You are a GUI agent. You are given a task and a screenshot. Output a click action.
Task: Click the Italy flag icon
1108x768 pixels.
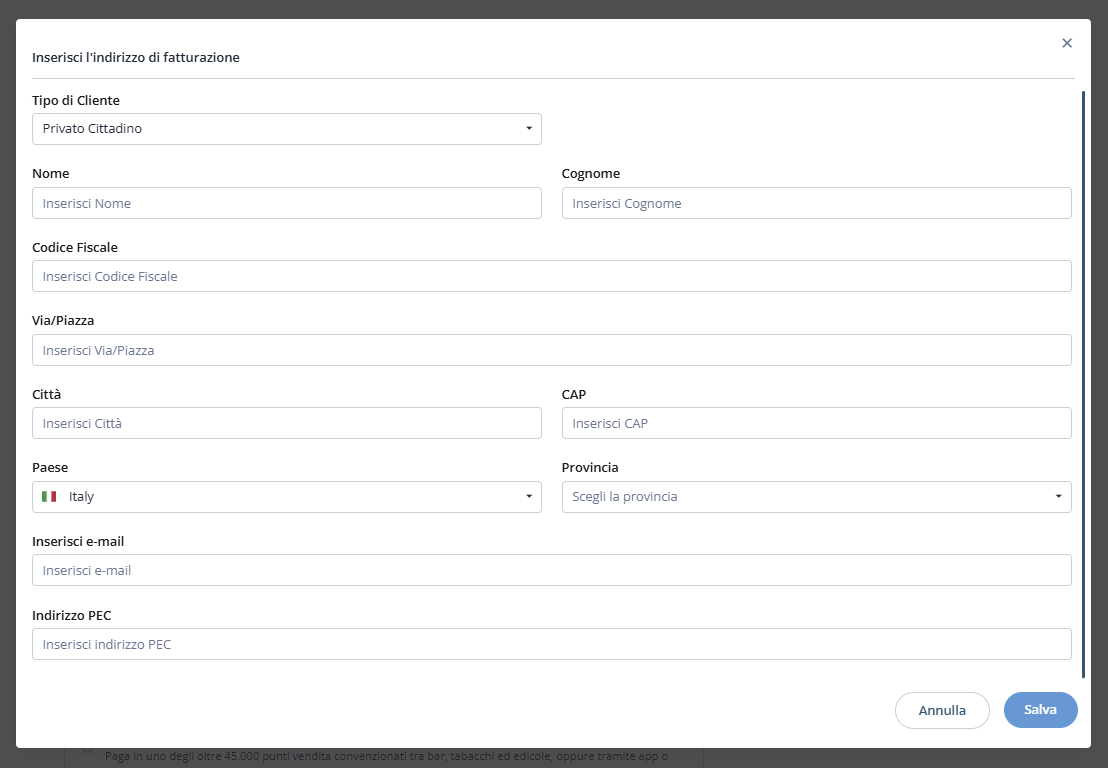[x=49, y=497]
